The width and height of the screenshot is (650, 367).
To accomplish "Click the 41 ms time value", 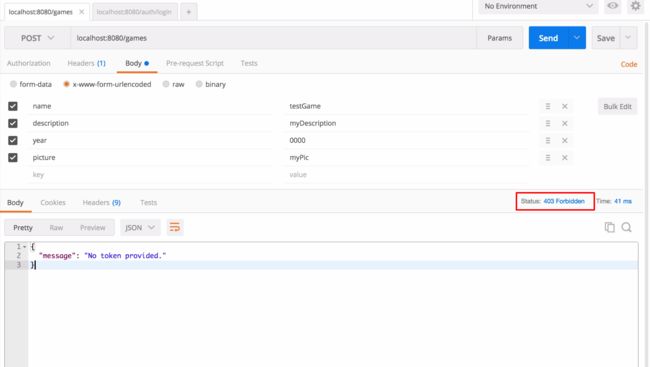I will click(623, 201).
